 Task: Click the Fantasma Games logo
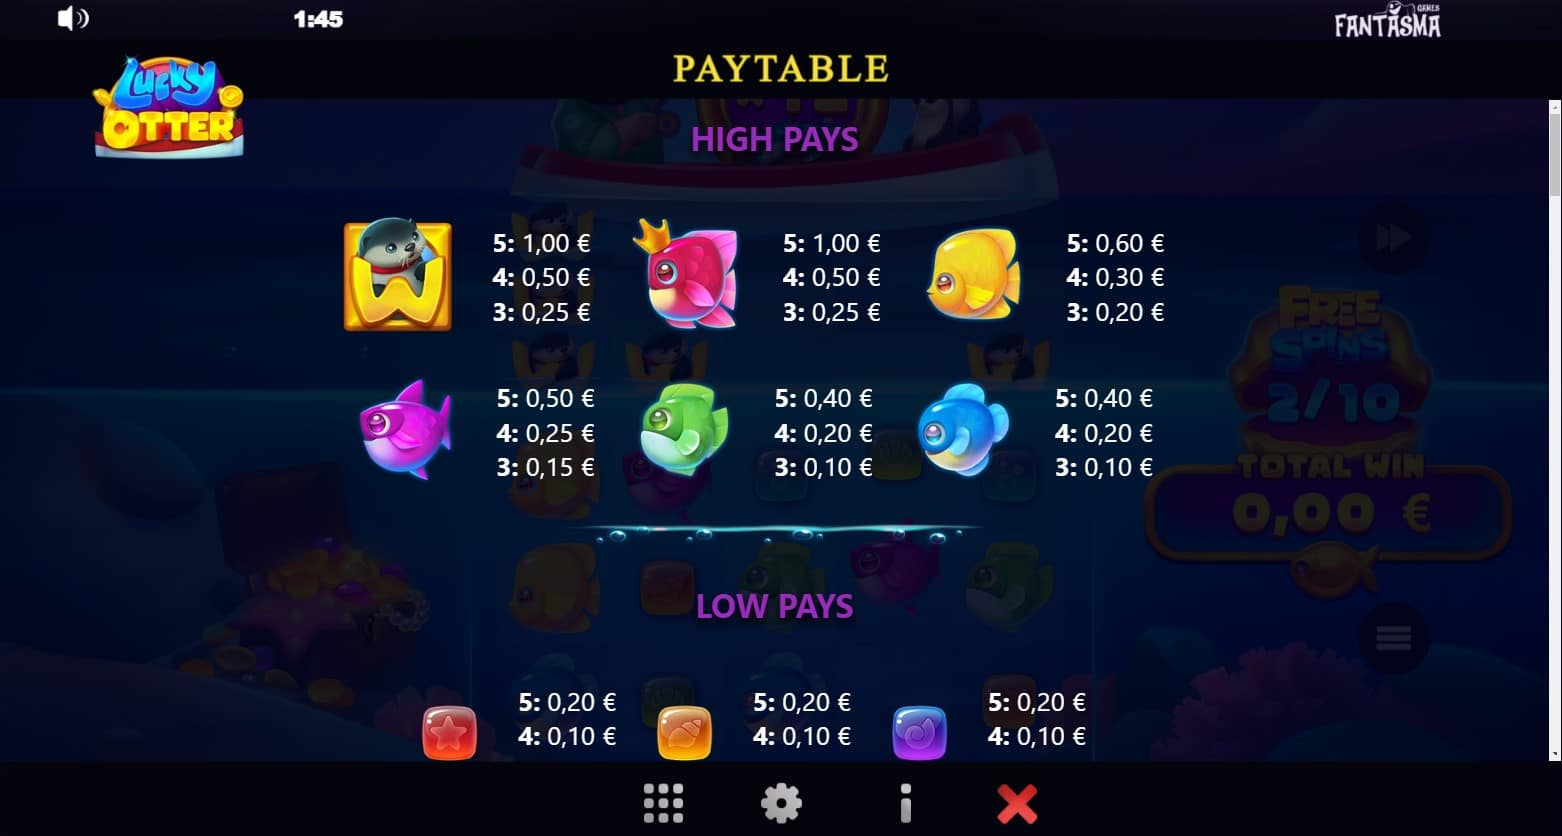click(x=1387, y=21)
